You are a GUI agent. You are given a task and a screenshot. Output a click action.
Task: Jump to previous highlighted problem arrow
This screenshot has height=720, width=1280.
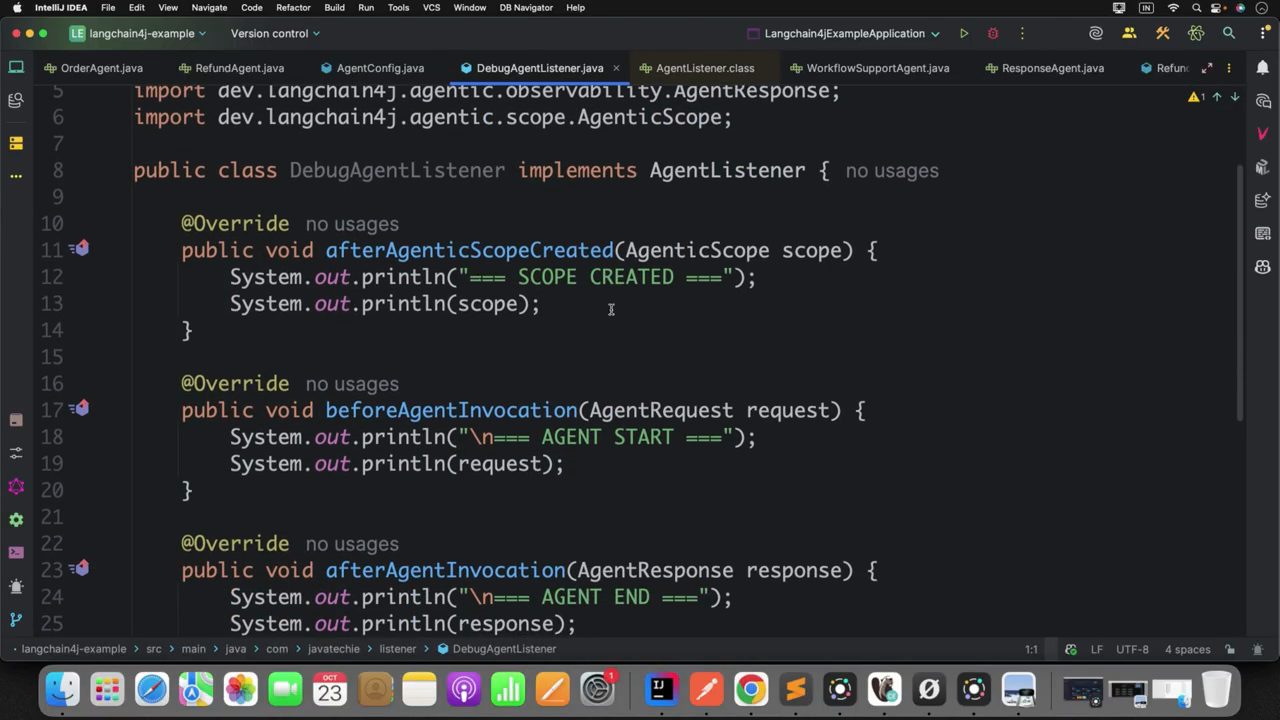tap(1217, 97)
